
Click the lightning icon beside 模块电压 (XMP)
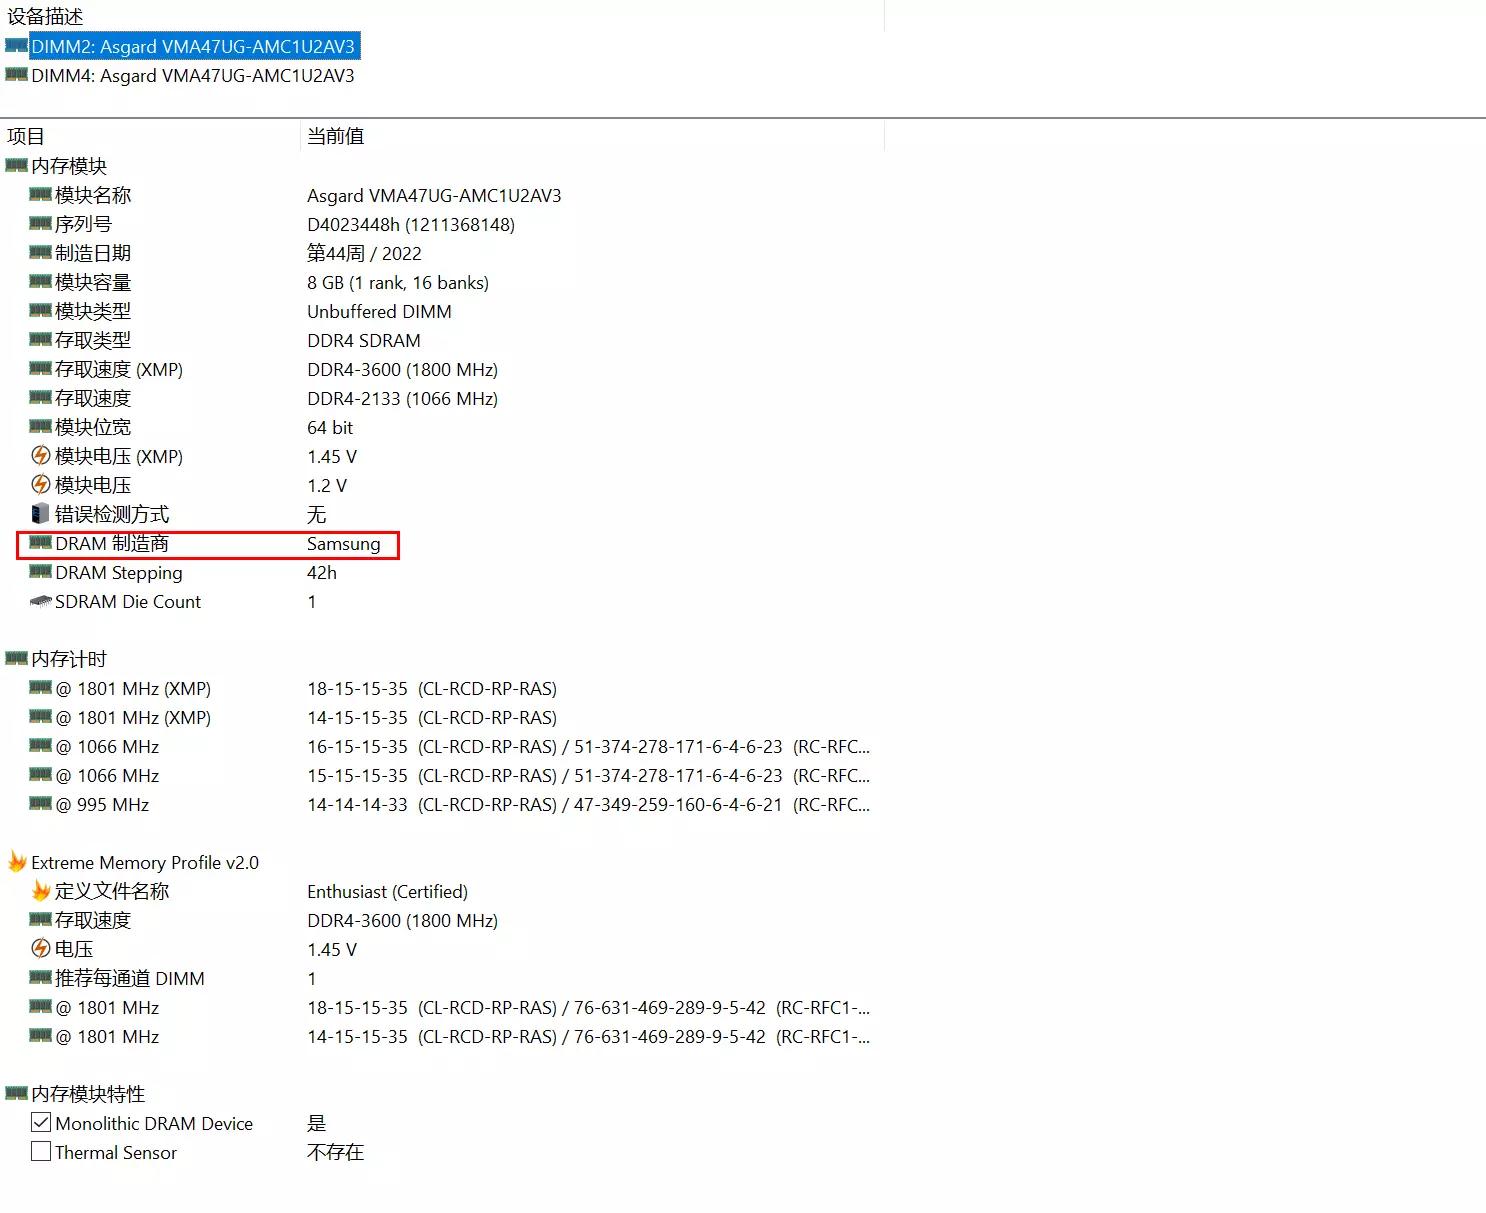[x=40, y=456]
